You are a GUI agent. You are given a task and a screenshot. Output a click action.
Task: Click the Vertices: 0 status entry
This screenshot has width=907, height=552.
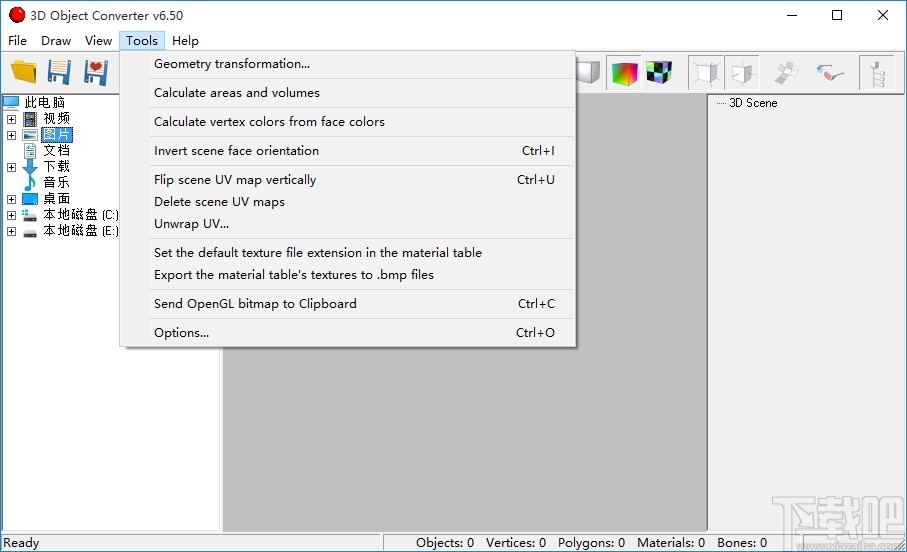516,543
